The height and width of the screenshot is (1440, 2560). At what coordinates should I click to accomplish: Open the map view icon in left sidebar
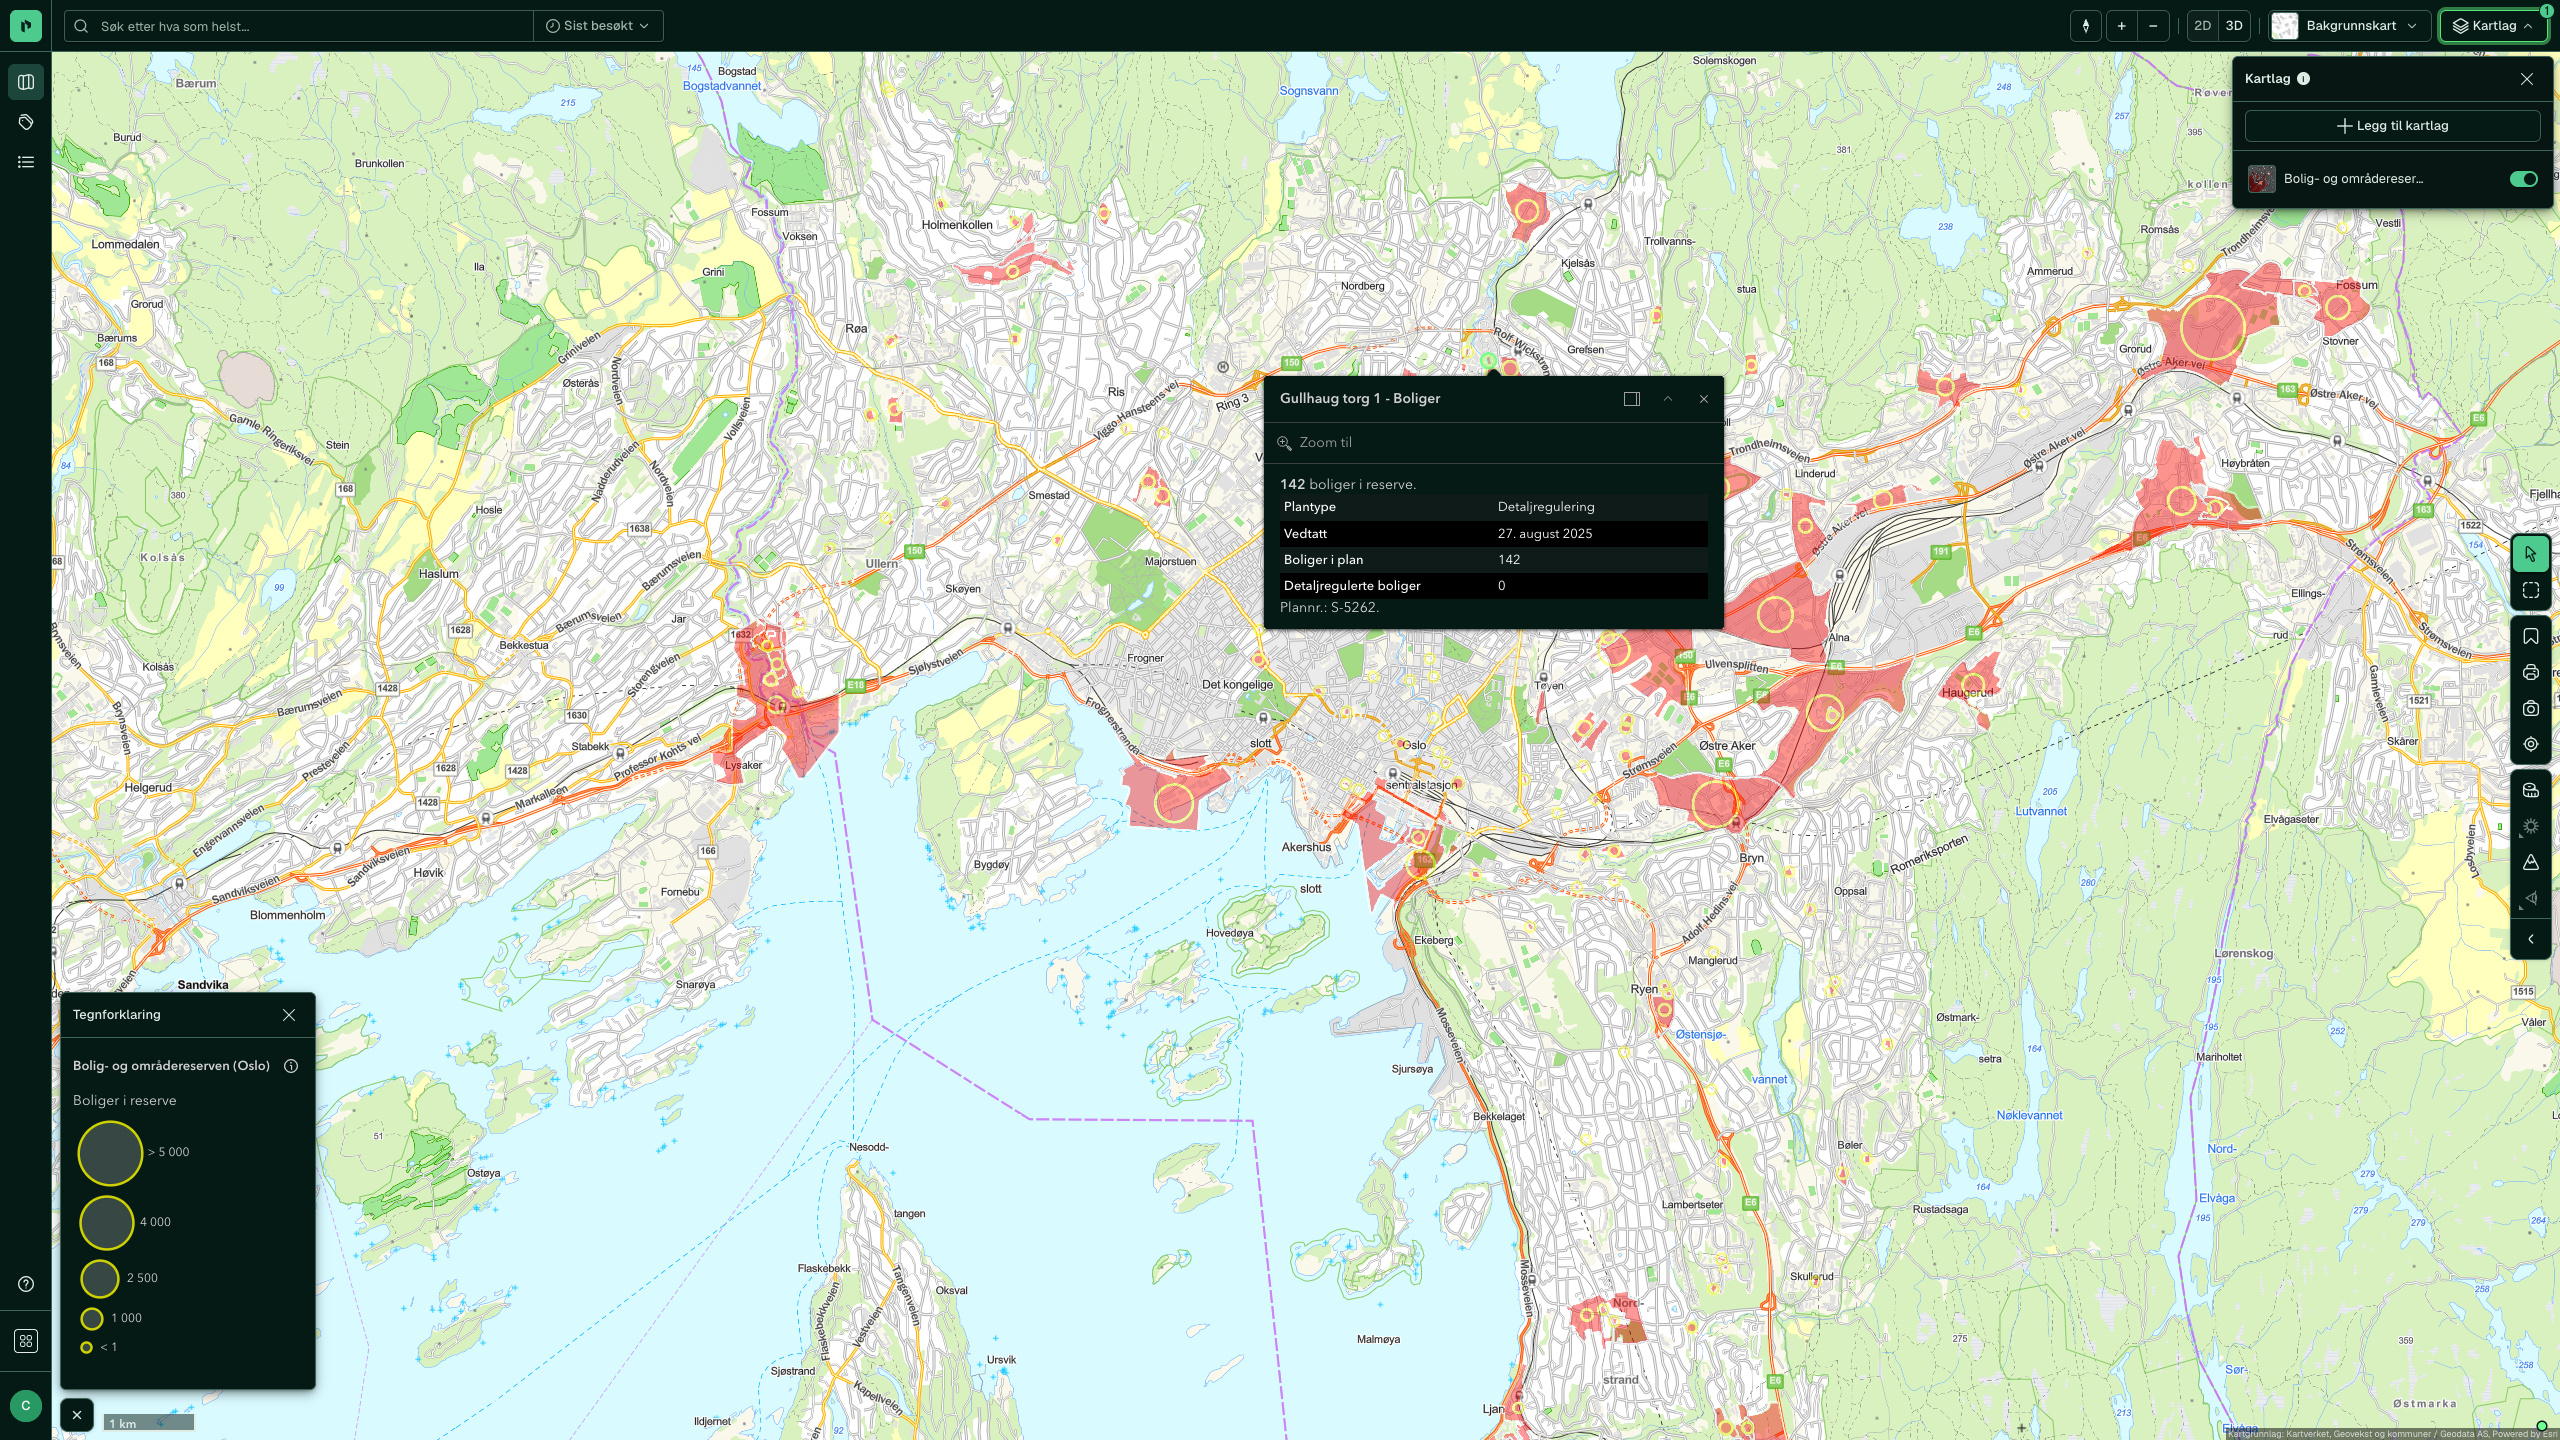(x=26, y=82)
